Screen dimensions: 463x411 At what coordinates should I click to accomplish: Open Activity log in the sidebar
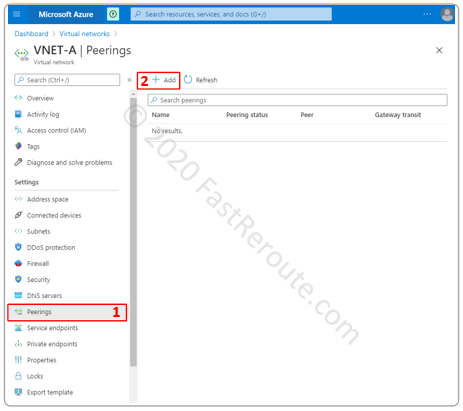click(x=43, y=114)
